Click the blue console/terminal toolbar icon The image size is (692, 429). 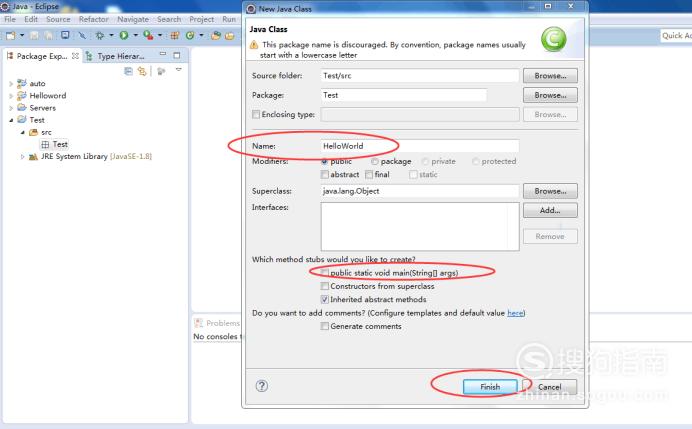pos(65,35)
